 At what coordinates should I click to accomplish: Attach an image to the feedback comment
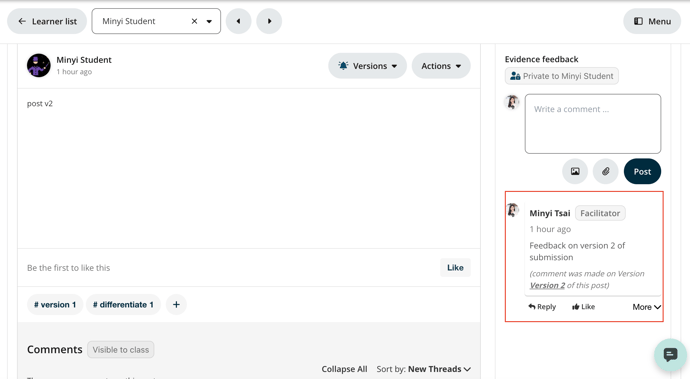pyautogui.click(x=575, y=171)
